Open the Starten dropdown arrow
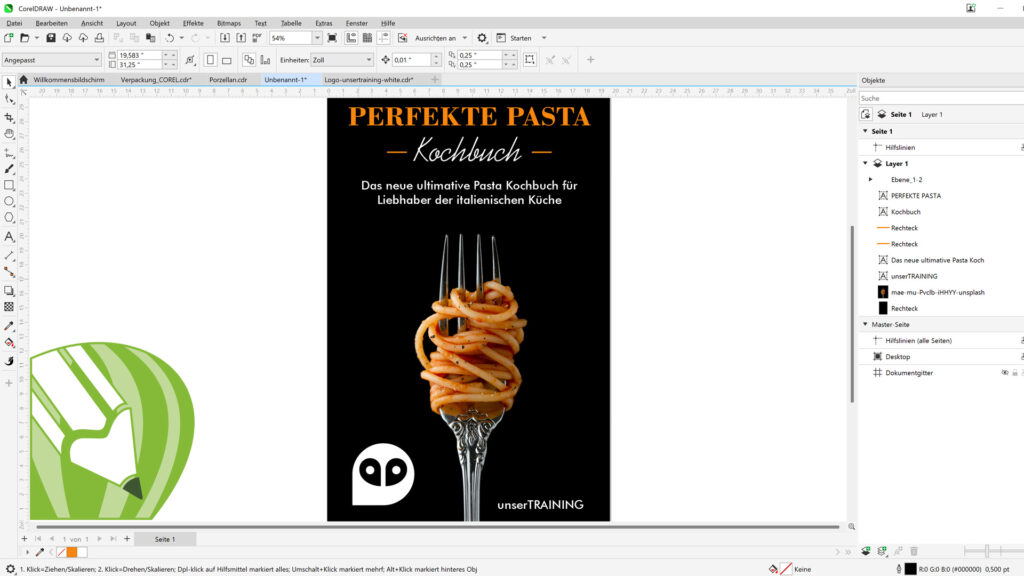This screenshot has width=1024, height=576. coord(544,38)
